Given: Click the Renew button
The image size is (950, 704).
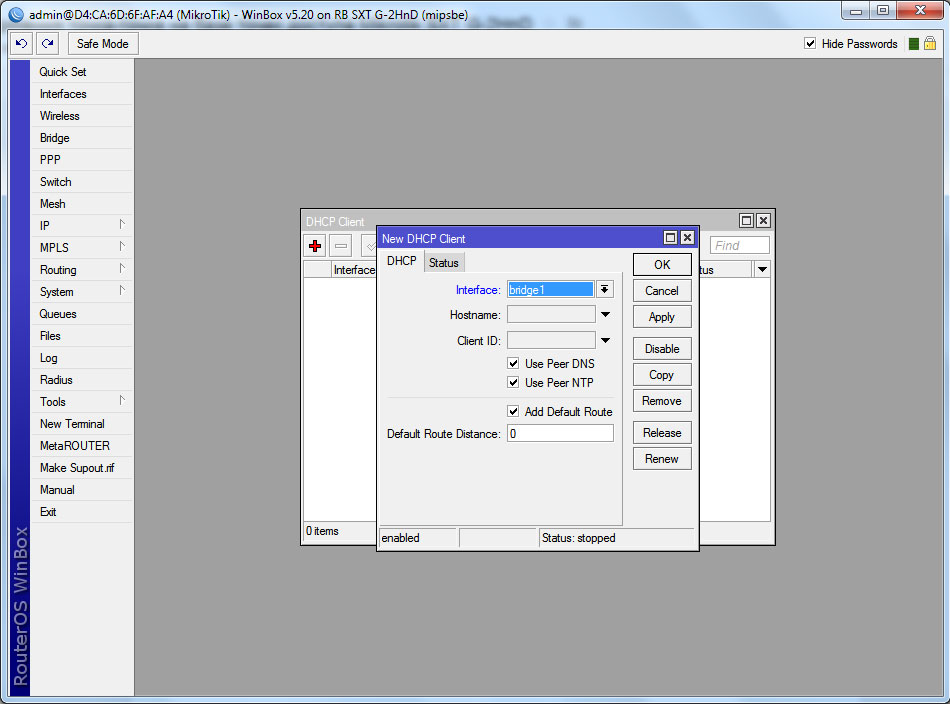Looking at the screenshot, I should tap(662, 459).
